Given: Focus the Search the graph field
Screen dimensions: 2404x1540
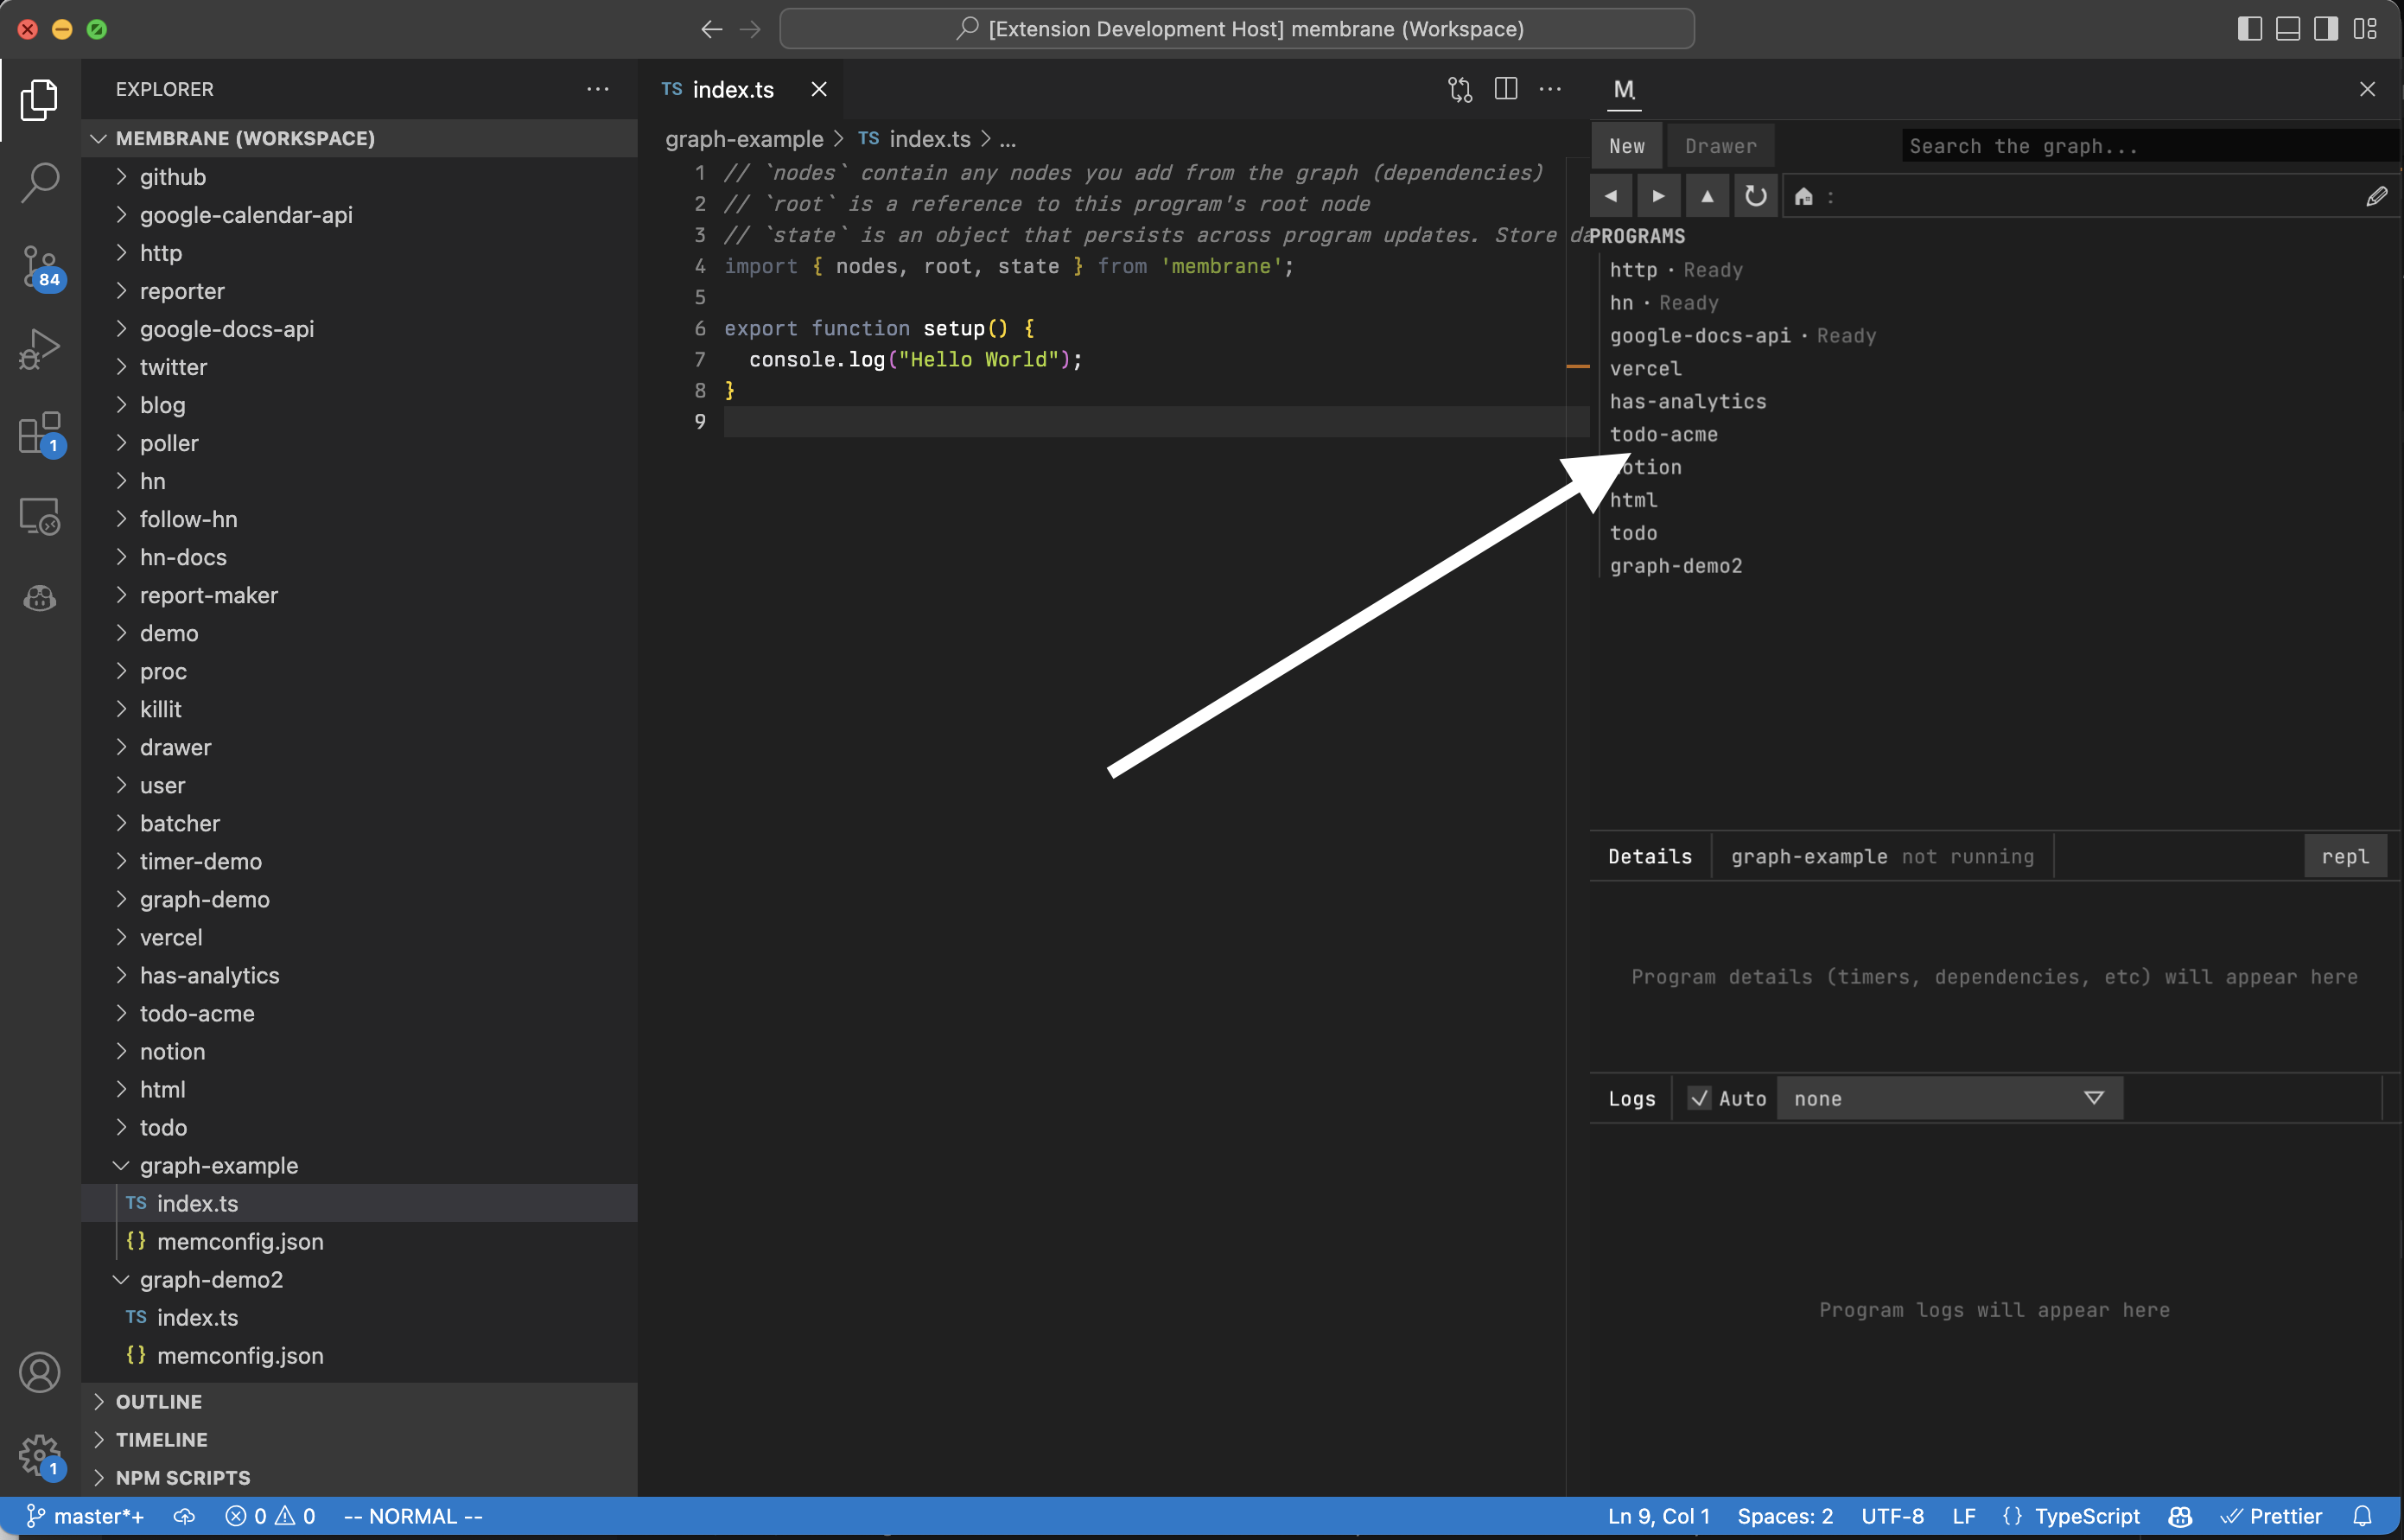Looking at the screenshot, I should (2149, 146).
